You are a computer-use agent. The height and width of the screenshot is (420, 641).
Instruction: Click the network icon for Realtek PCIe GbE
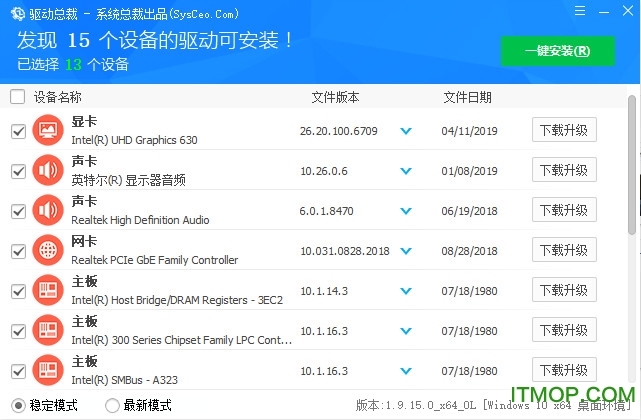pyautogui.click(x=48, y=250)
